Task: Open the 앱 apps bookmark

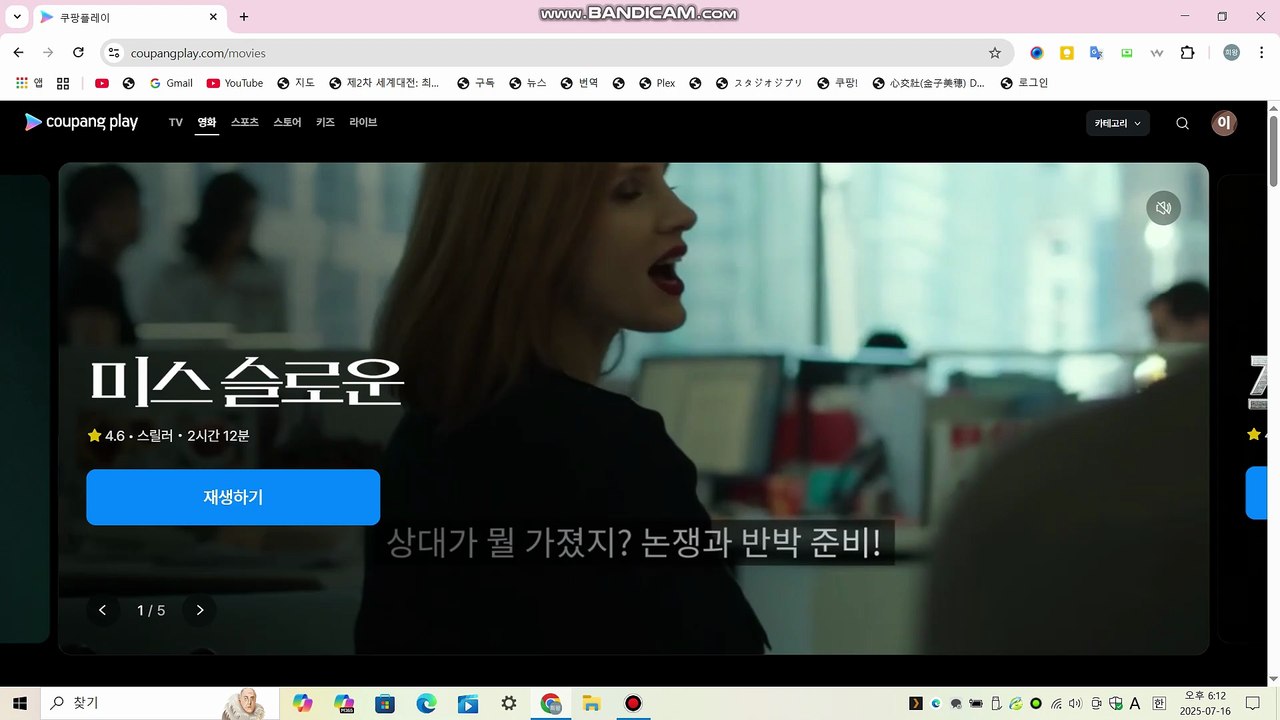Action: click(30, 83)
